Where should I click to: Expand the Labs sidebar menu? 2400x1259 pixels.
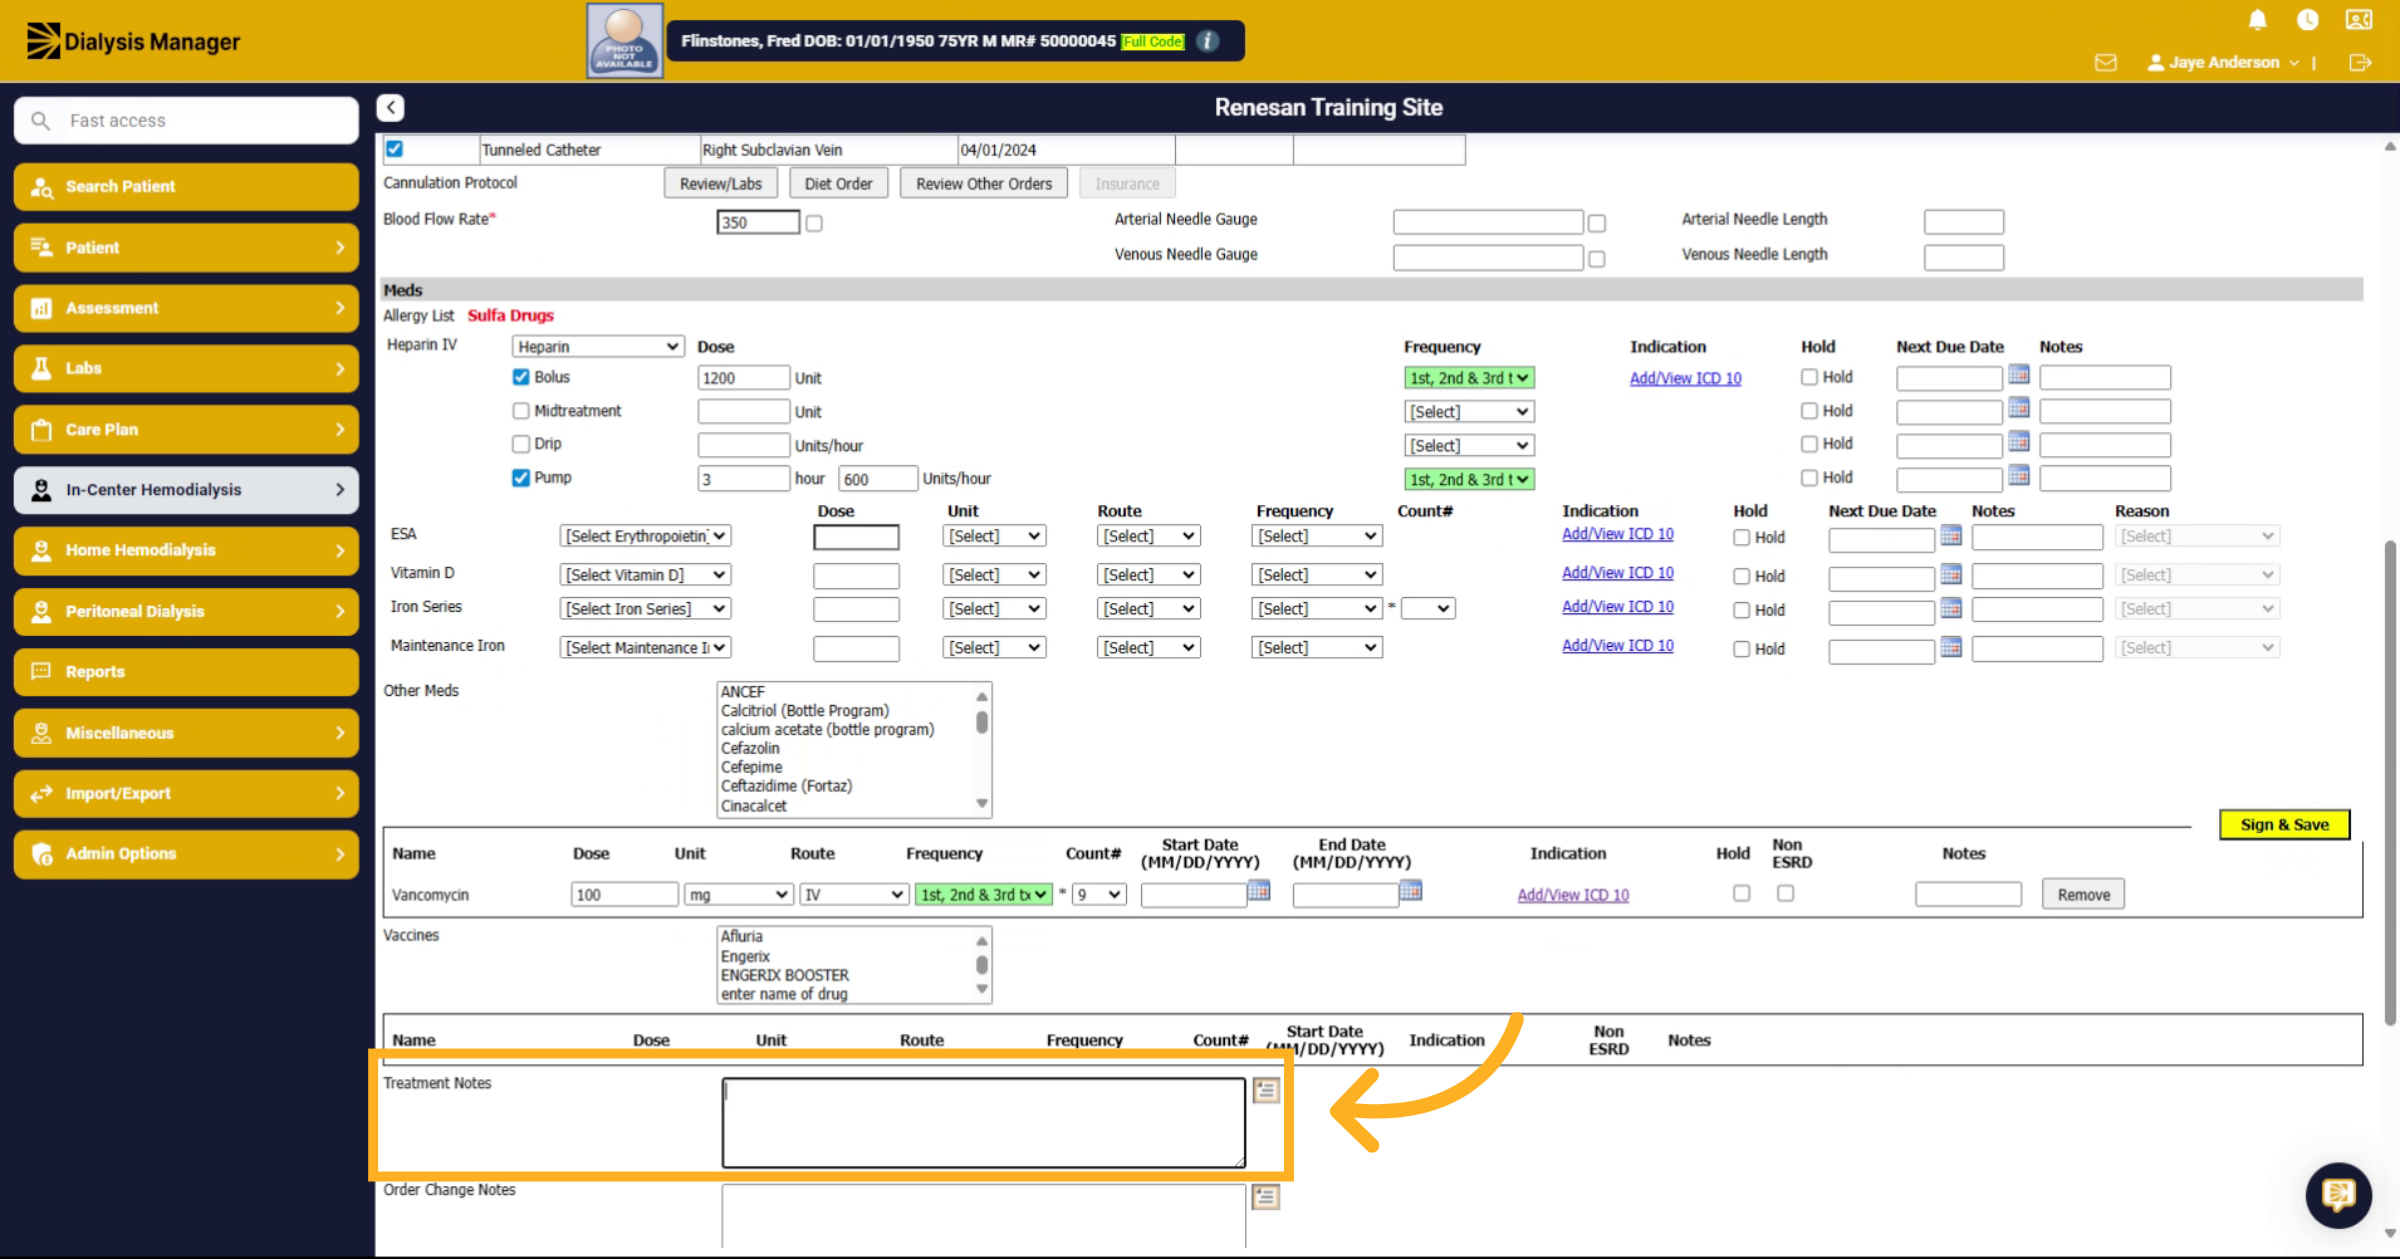[x=186, y=368]
